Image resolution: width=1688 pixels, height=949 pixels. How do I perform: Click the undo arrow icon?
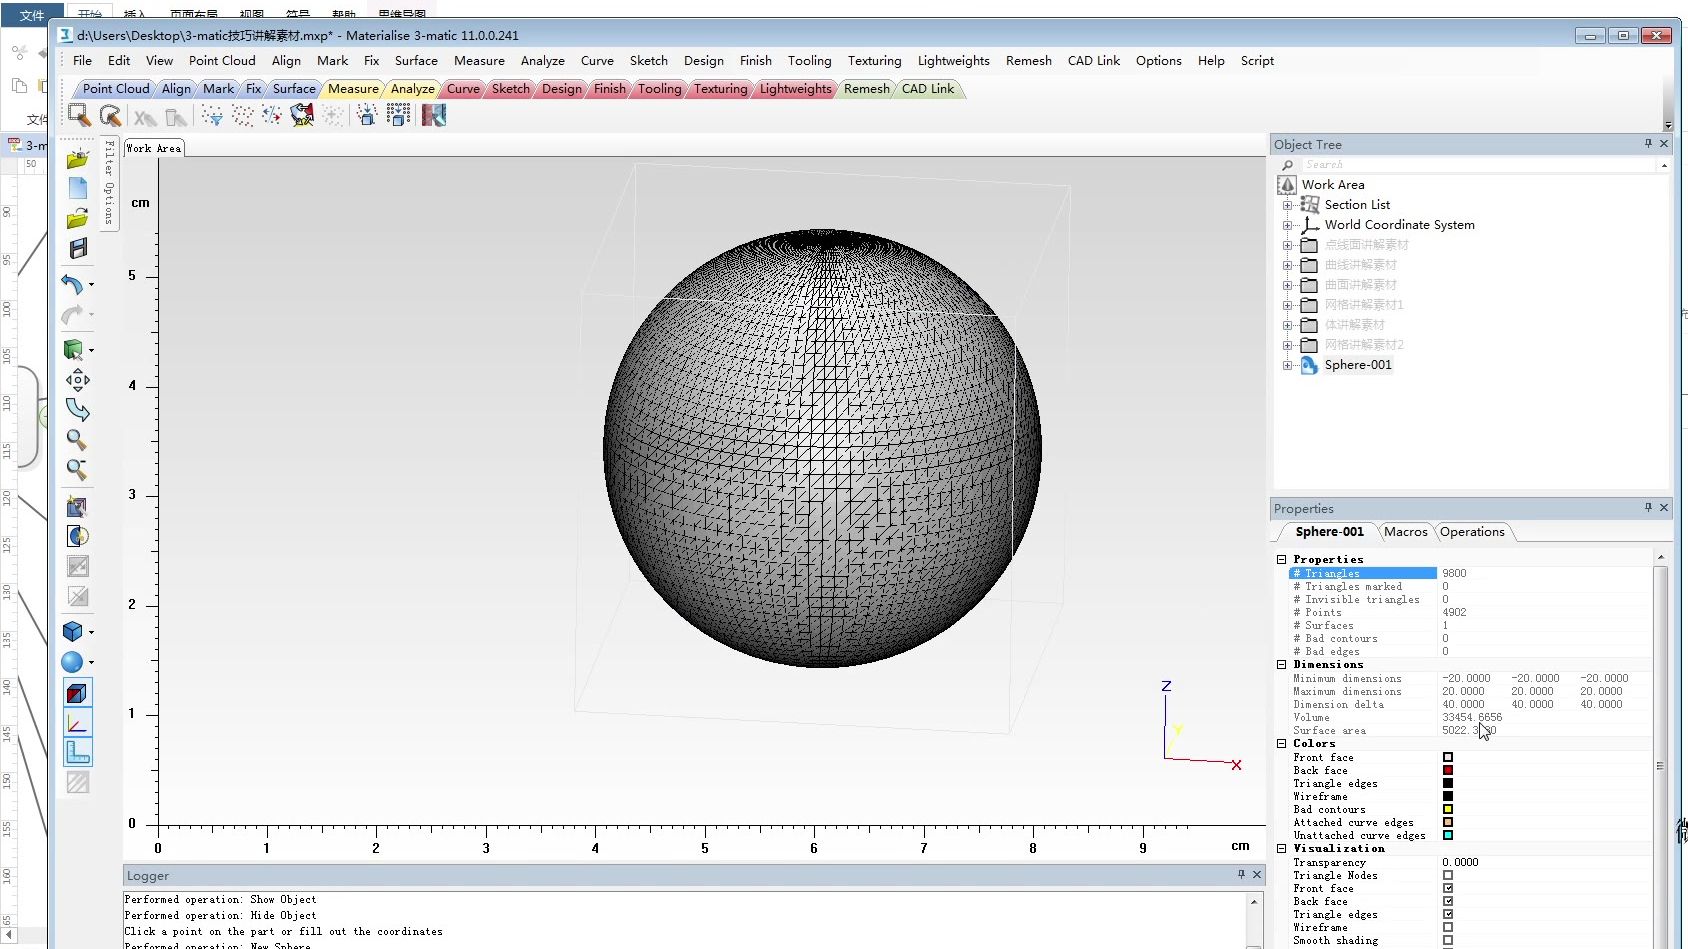(72, 285)
